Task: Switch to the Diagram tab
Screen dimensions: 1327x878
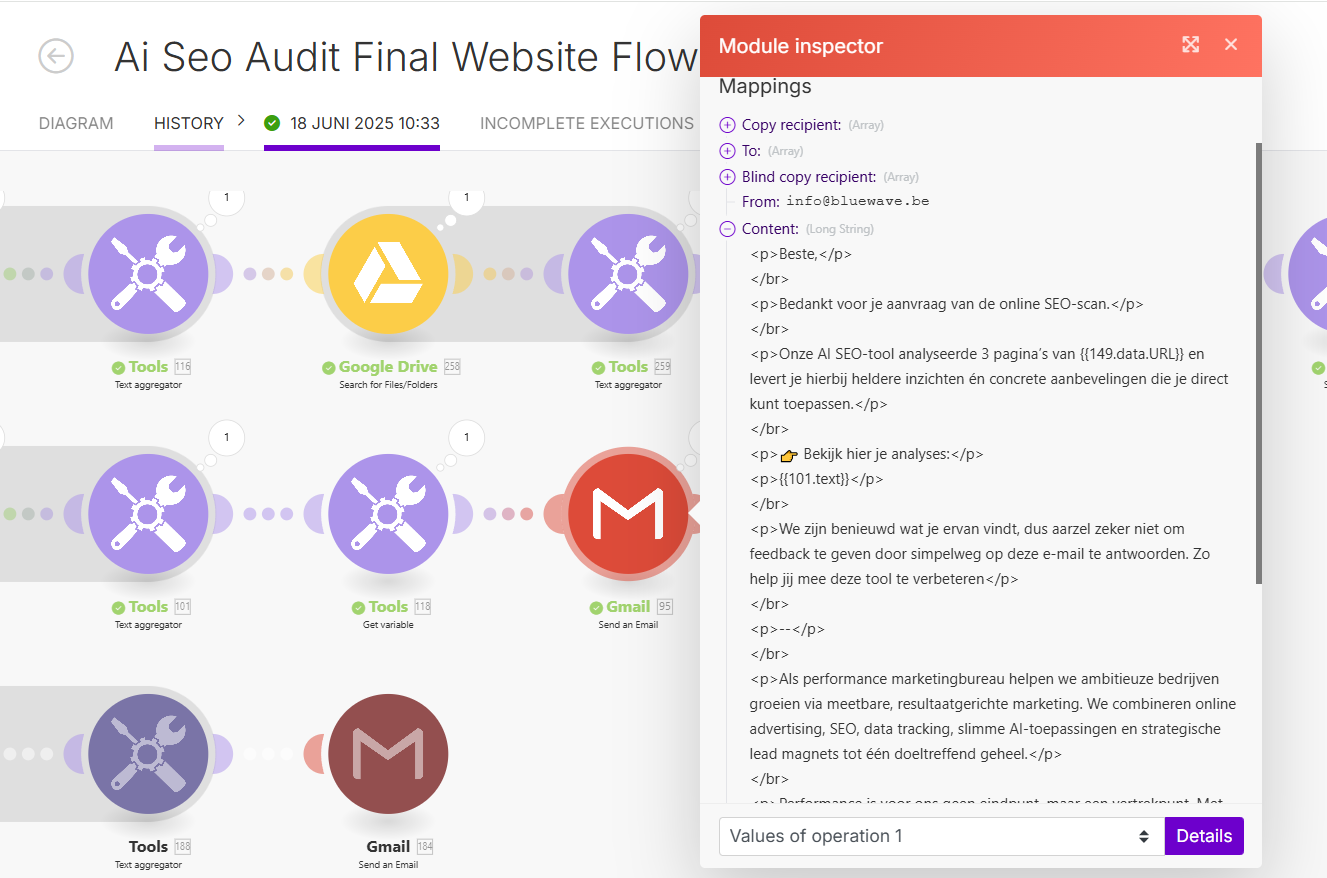Action: tap(76, 124)
